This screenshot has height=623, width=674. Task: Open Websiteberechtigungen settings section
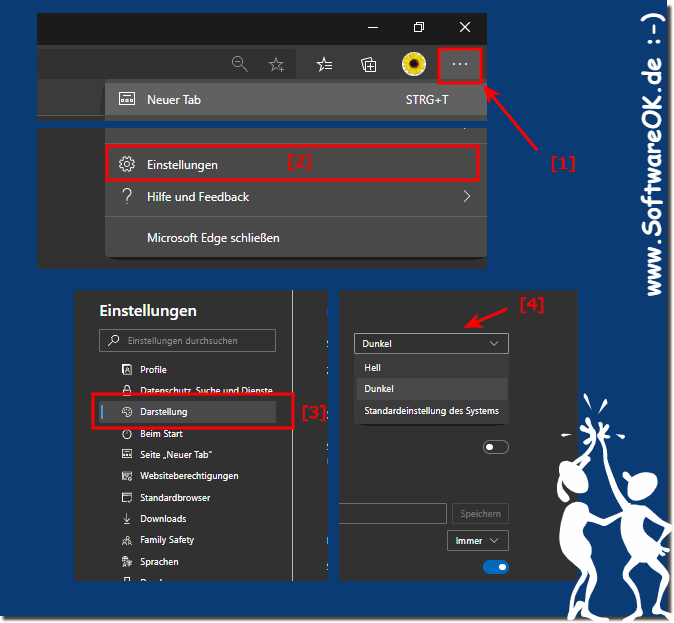click(x=187, y=476)
